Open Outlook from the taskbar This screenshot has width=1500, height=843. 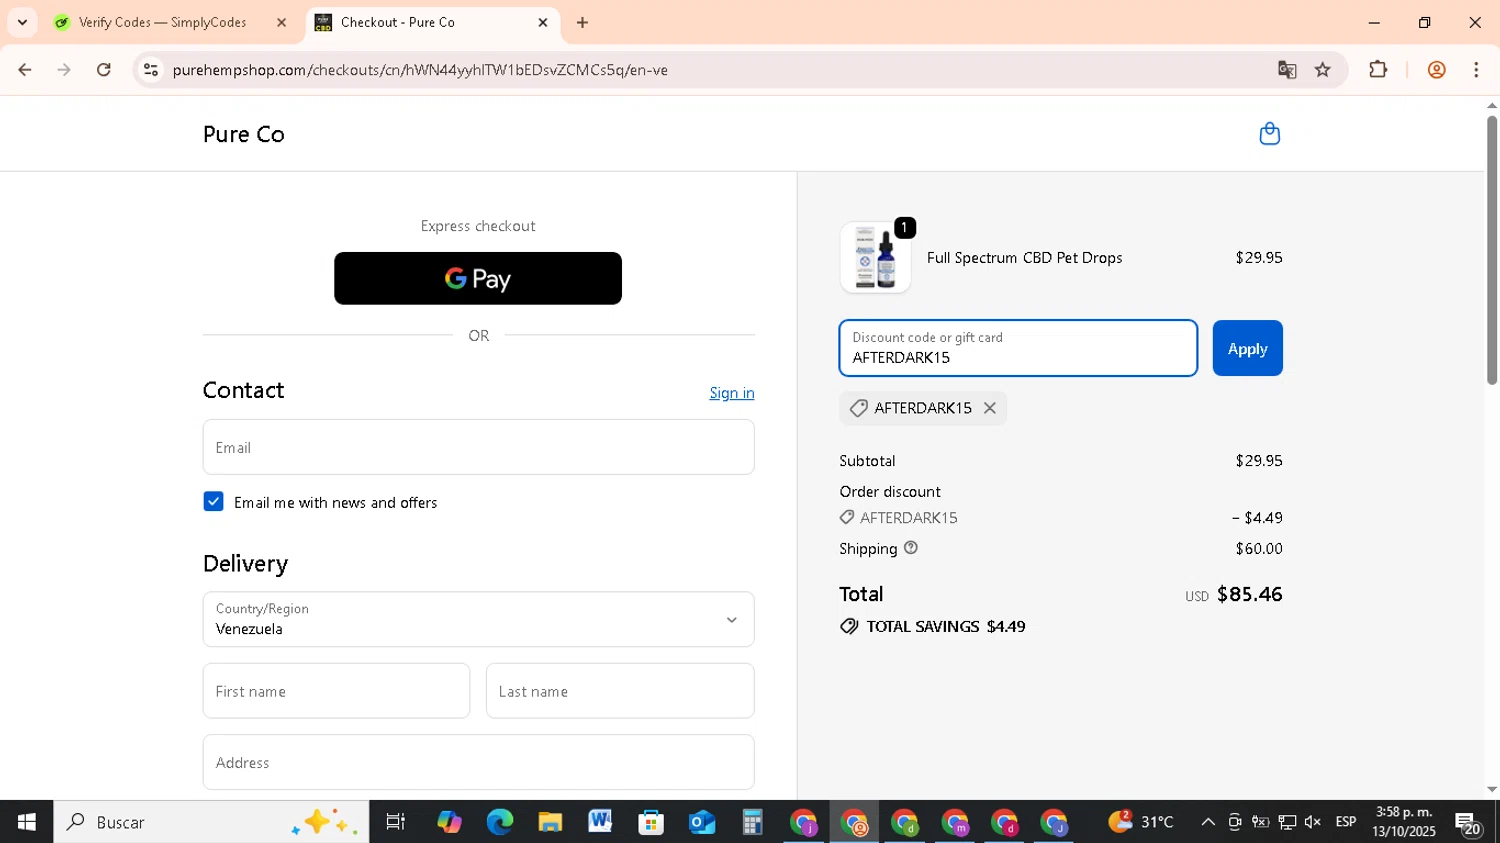tap(702, 822)
